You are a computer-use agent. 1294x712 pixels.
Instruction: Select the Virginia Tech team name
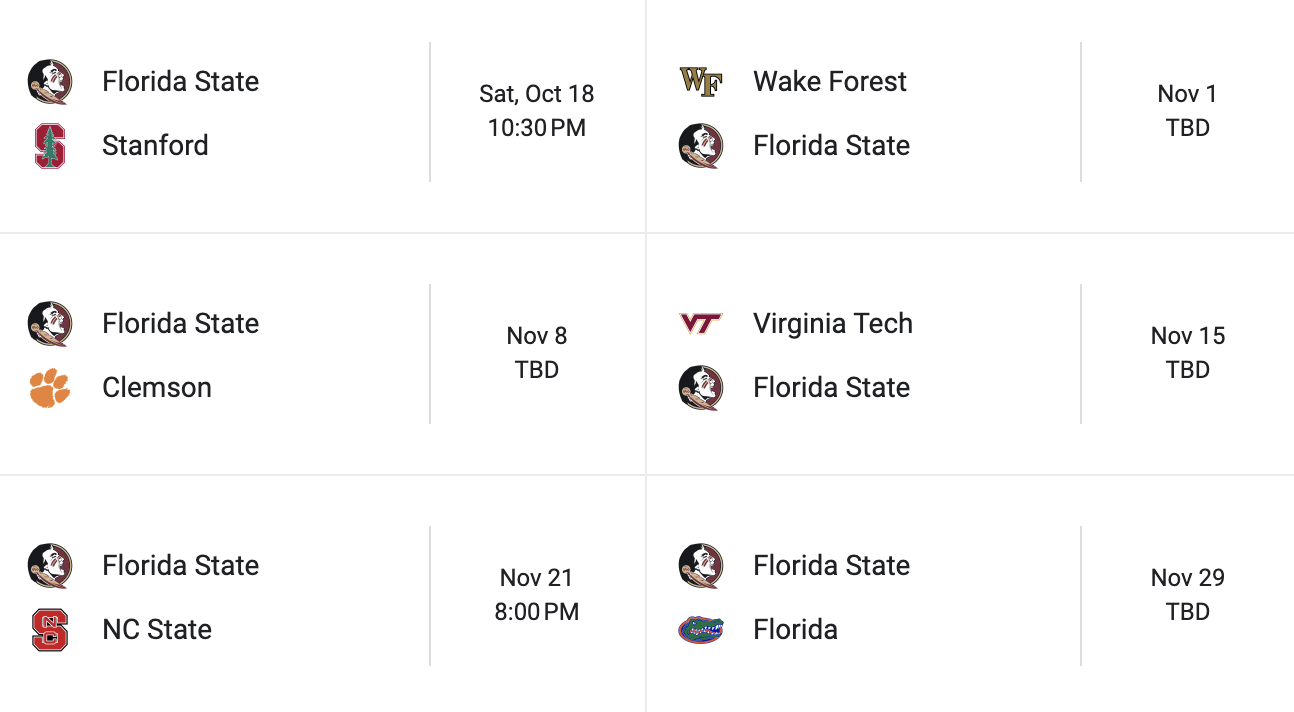click(832, 324)
